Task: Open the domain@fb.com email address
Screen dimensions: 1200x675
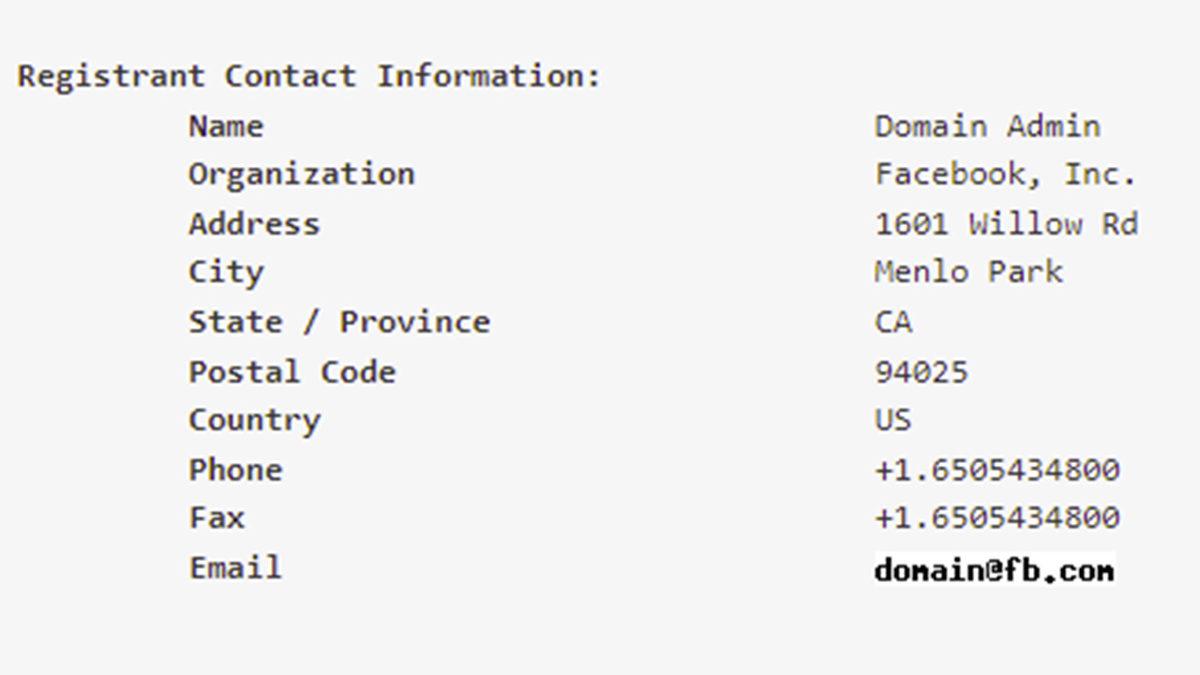Action: point(994,569)
